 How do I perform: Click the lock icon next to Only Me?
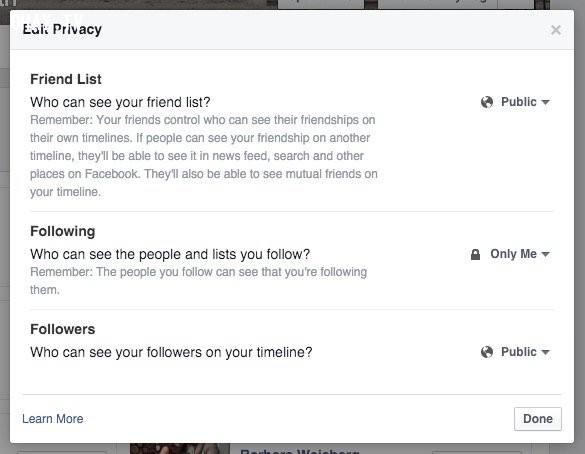coord(475,254)
